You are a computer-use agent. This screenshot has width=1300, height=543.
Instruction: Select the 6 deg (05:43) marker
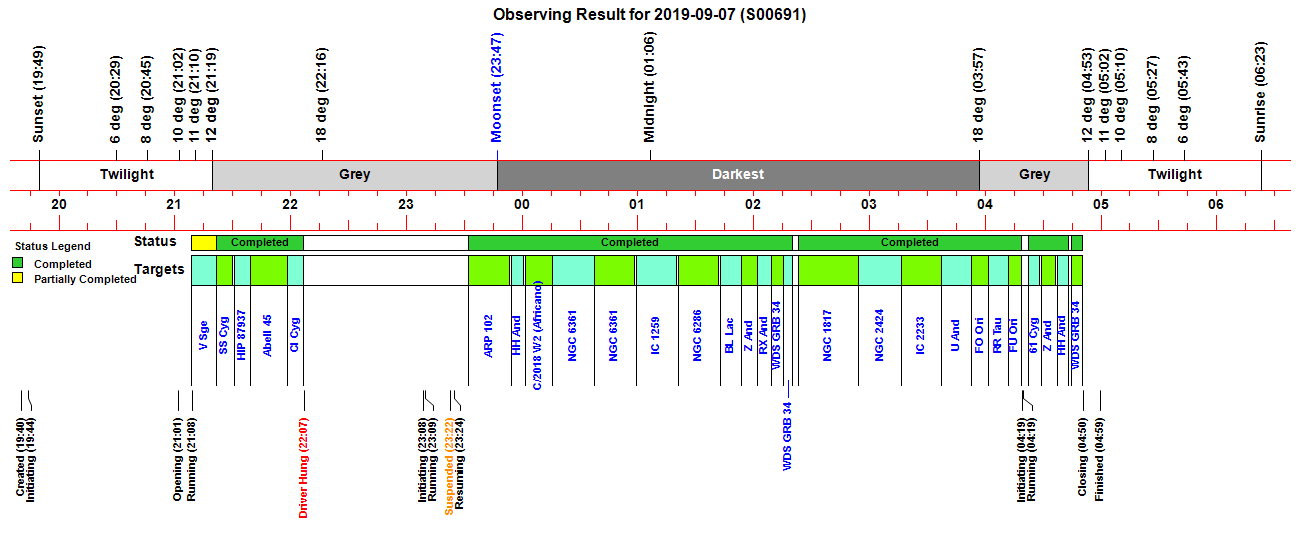click(1183, 100)
